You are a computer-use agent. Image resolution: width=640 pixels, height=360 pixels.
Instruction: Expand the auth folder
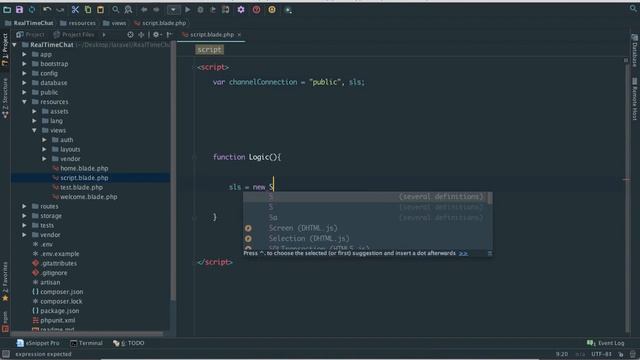pyautogui.click(x=44, y=140)
